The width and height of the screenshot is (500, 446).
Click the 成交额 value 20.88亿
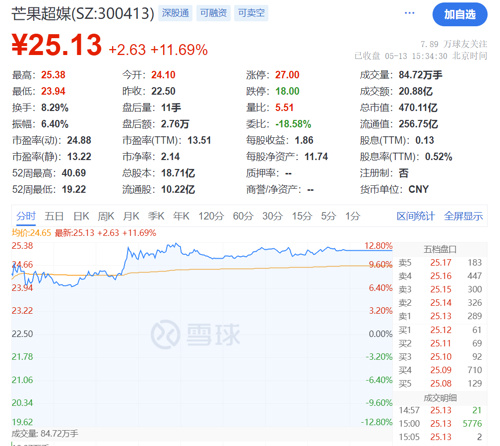[416, 91]
